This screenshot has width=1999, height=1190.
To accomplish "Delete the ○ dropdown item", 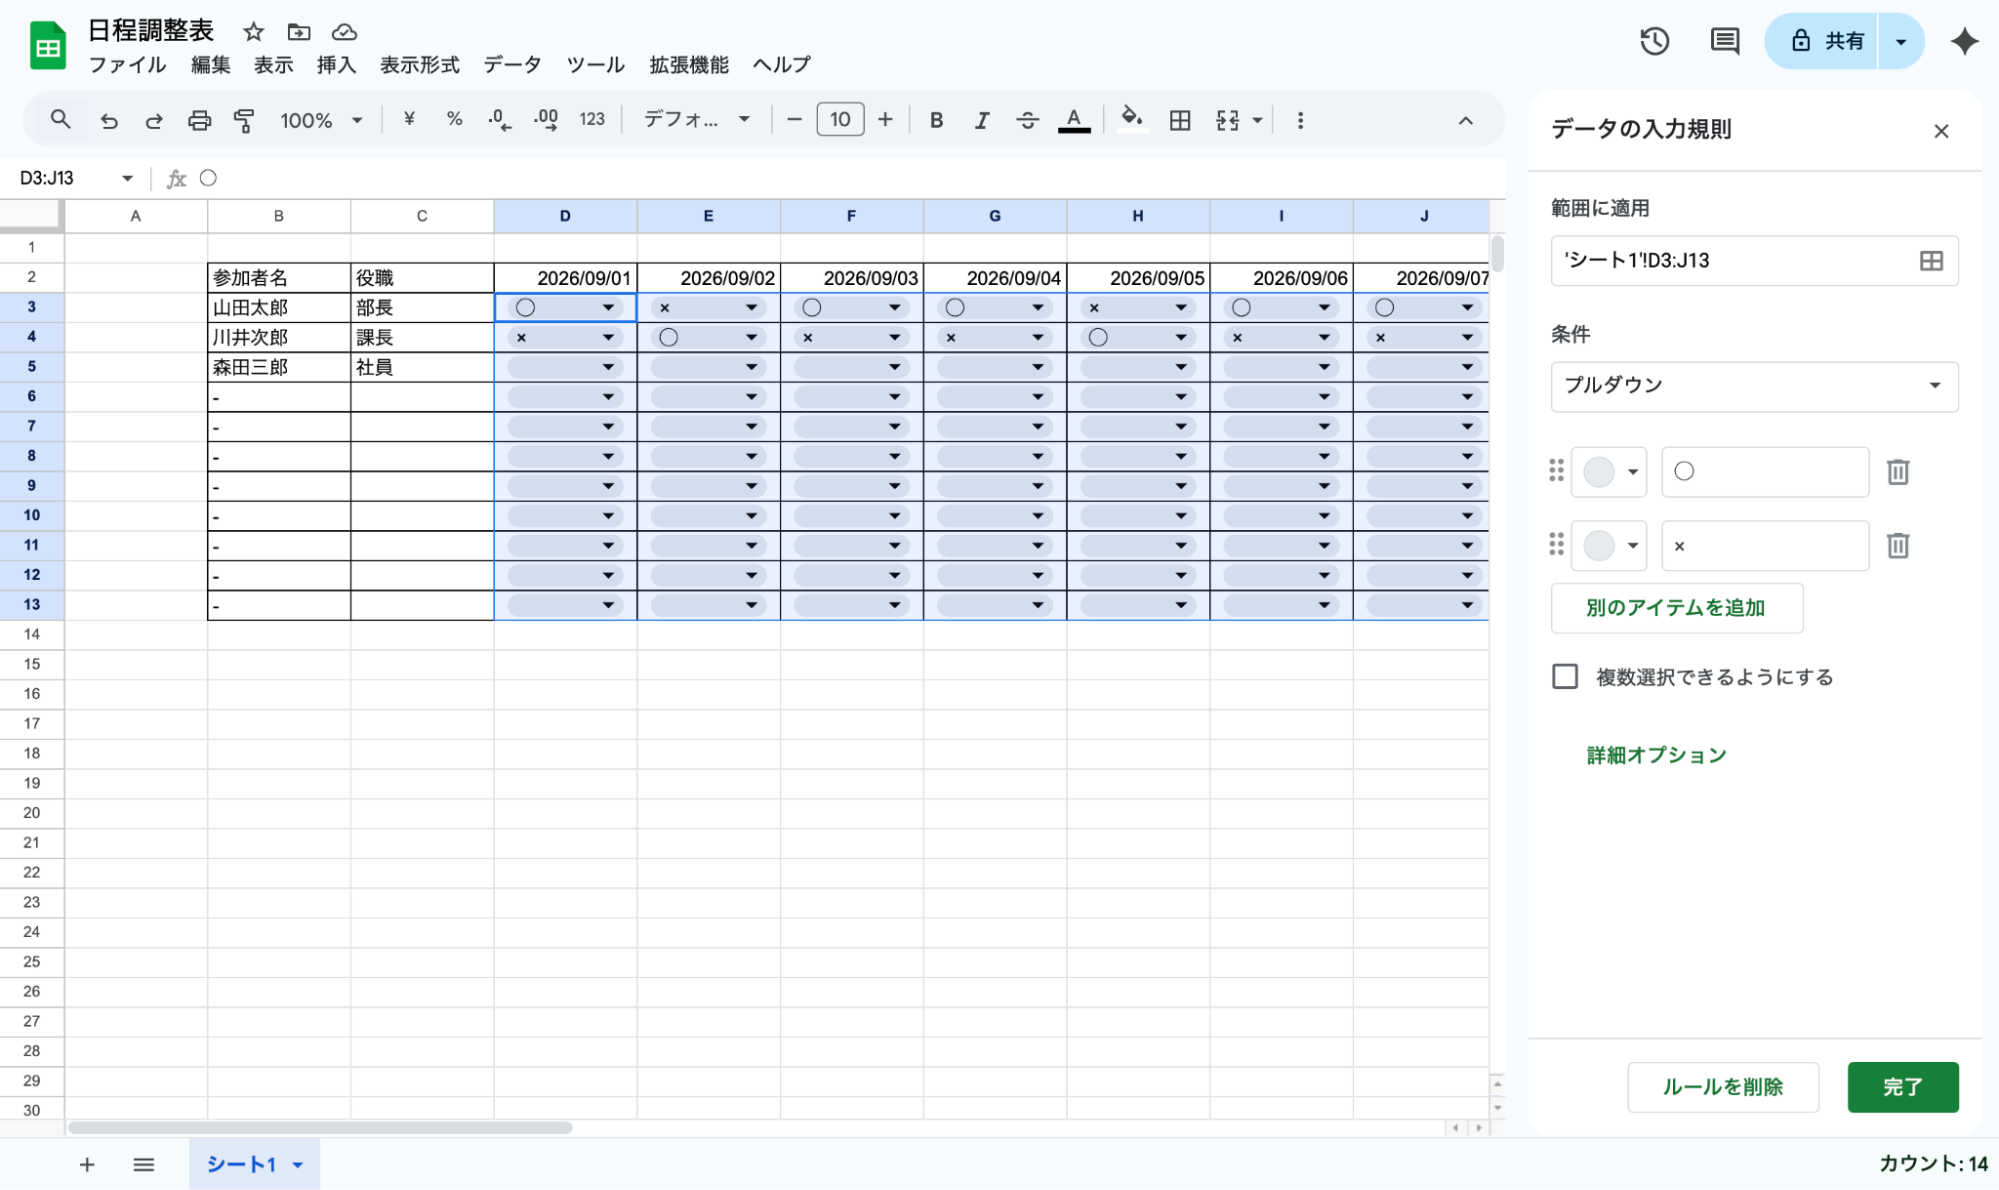I will (x=1897, y=472).
